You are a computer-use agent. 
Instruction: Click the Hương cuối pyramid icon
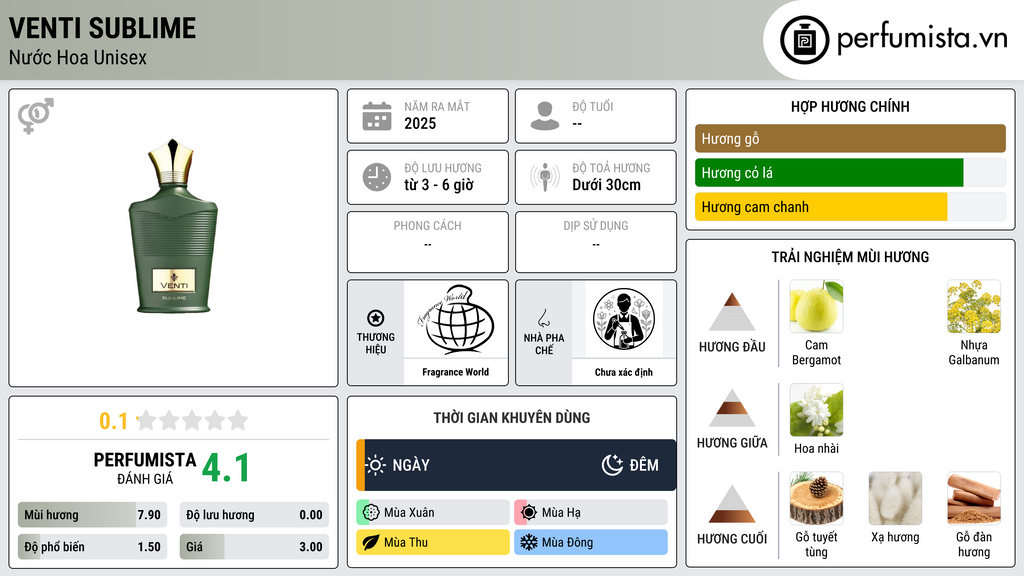click(x=732, y=504)
